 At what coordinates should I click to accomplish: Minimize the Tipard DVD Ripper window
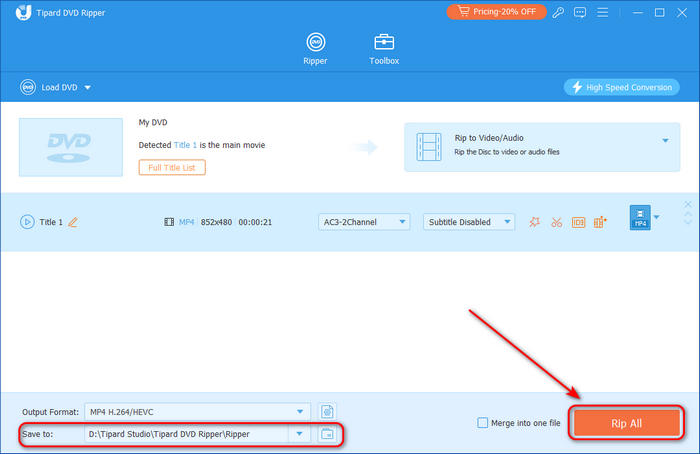[x=638, y=12]
